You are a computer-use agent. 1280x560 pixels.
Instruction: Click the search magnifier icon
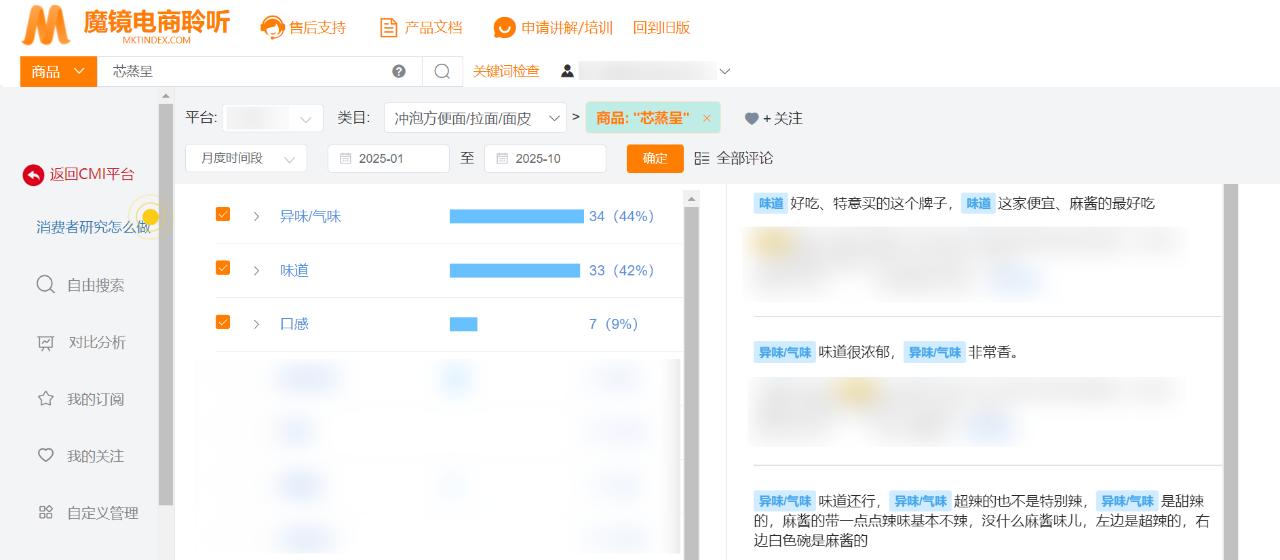442,71
